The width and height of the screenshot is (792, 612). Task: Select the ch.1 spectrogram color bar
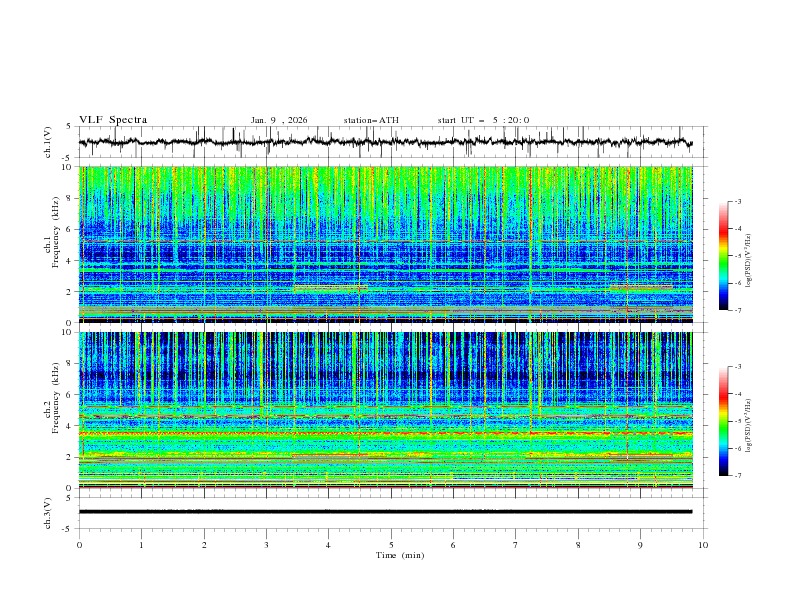tap(723, 256)
